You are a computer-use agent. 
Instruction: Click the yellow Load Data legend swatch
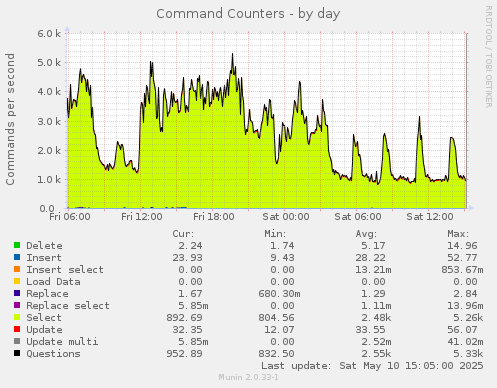click(x=17, y=281)
